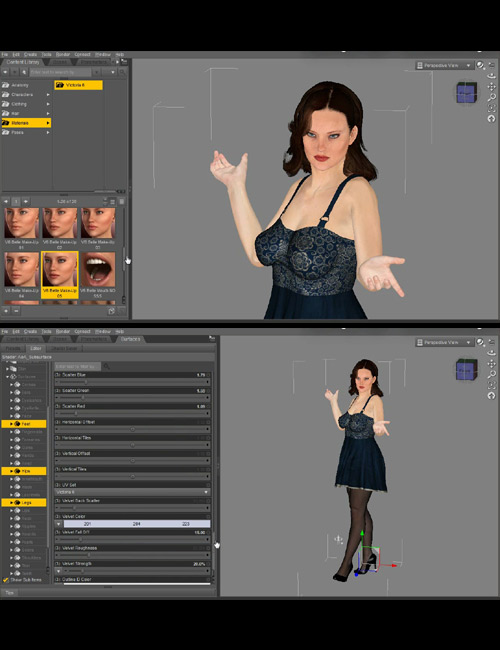The image size is (500, 650).
Task: Click the view cube in Surfaces viewport
Action: [466, 370]
